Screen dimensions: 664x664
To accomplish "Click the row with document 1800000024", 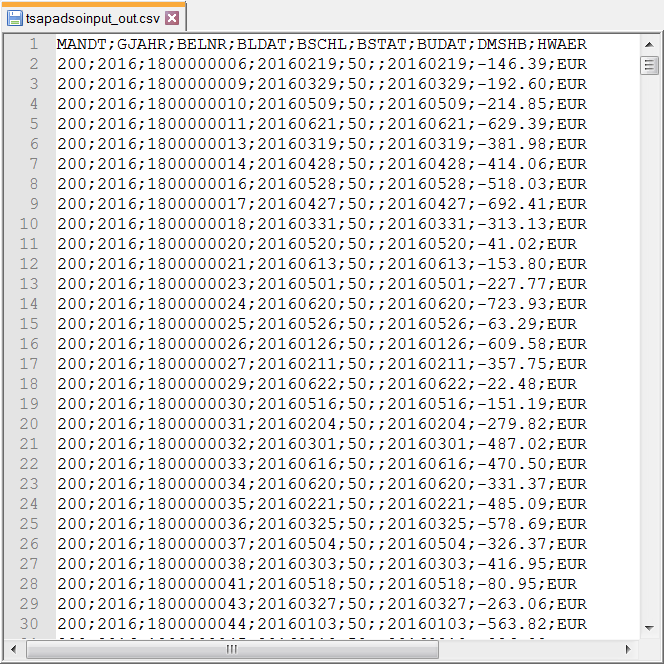I will click(x=322, y=304).
